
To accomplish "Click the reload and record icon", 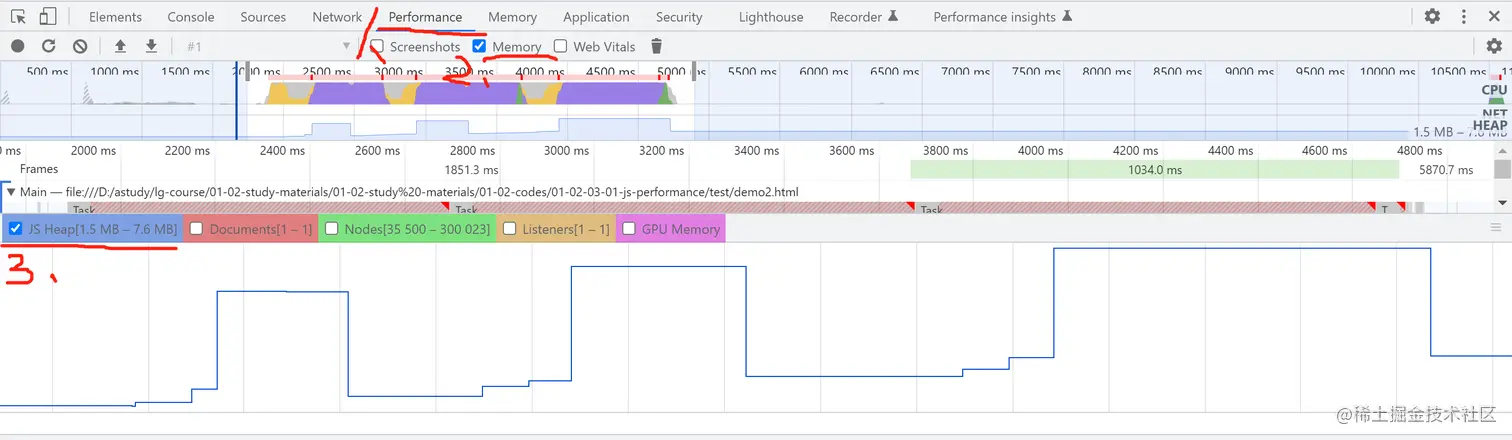I will pyautogui.click(x=48, y=46).
